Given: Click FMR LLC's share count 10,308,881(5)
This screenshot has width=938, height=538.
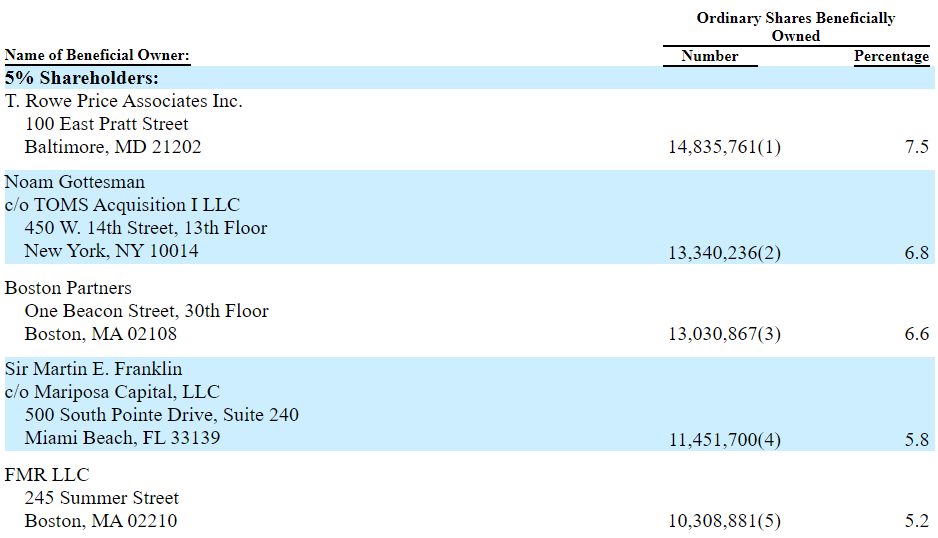Looking at the screenshot, I should click(724, 521).
